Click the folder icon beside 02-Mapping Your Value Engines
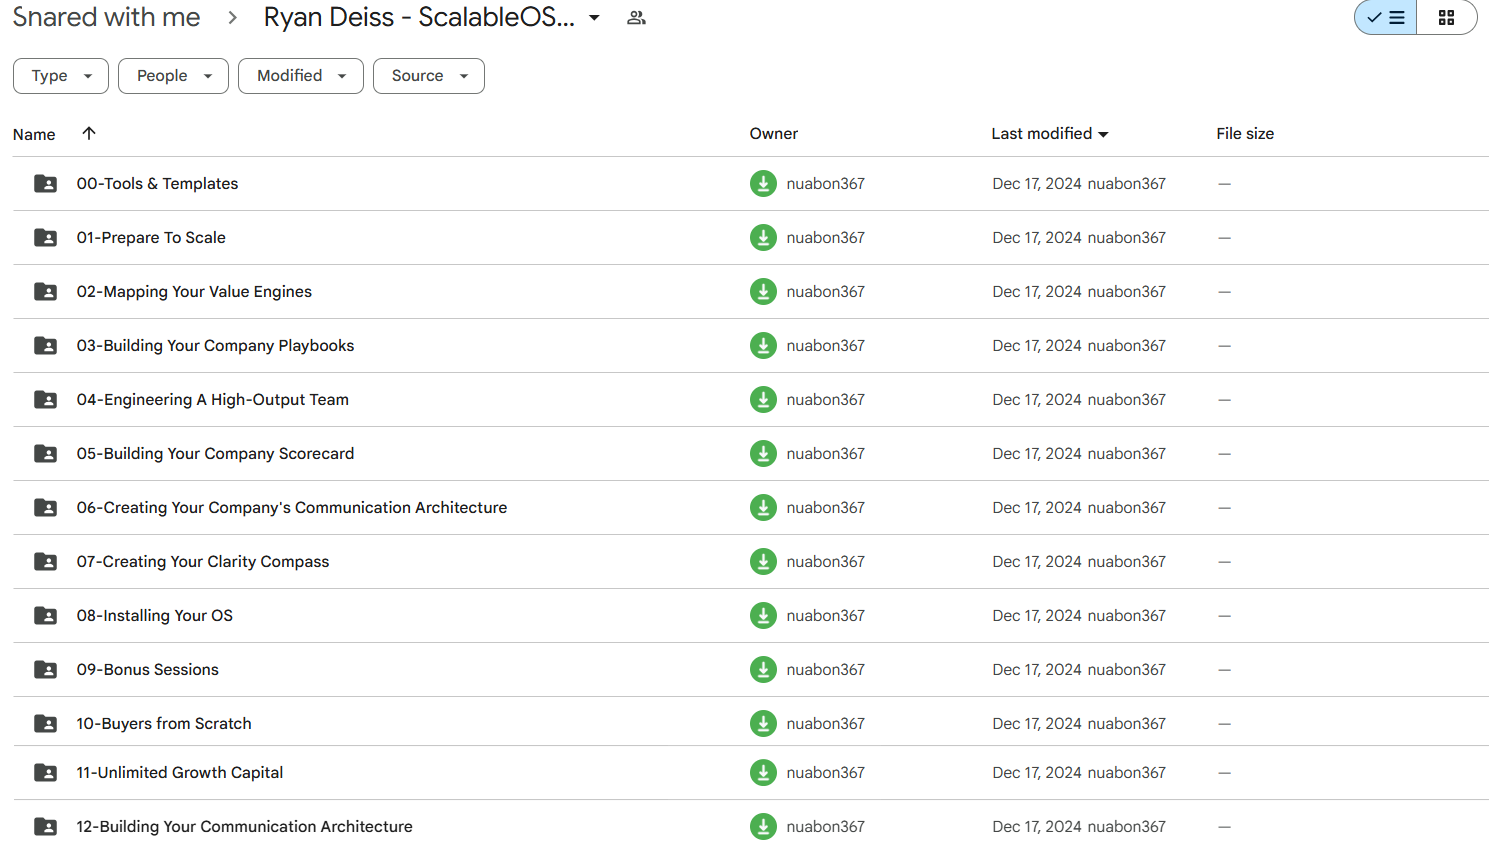The height and width of the screenshot is (855, 1489). point(45,292)
